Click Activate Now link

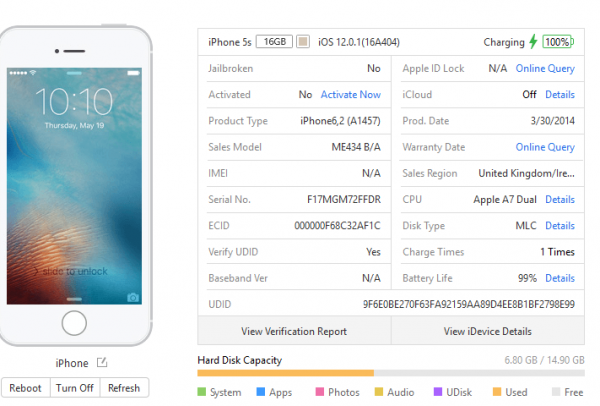(x=351, y=95)
